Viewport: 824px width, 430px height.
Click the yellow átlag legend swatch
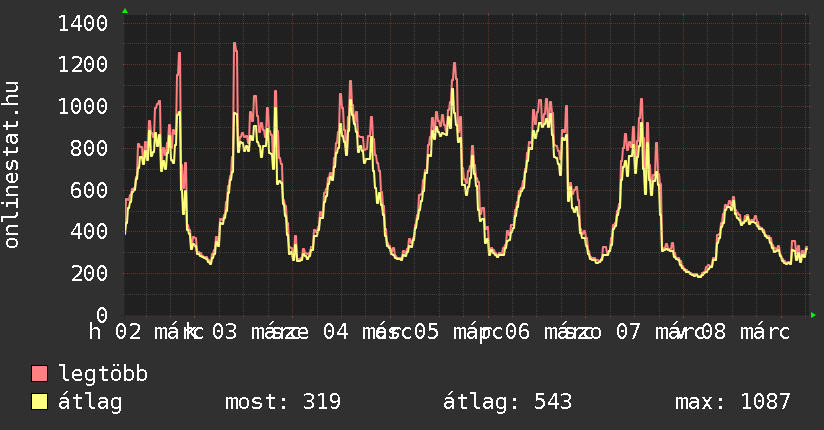40,402
